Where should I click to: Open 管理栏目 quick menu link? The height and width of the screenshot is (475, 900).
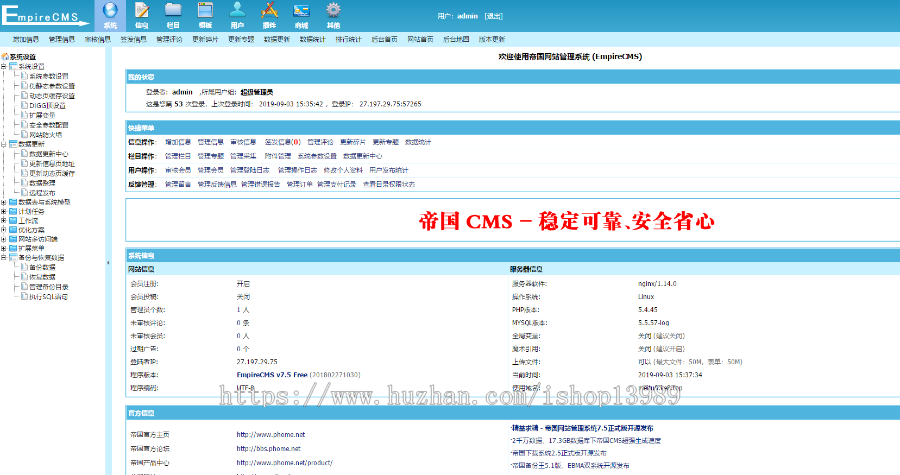[178, 156]
